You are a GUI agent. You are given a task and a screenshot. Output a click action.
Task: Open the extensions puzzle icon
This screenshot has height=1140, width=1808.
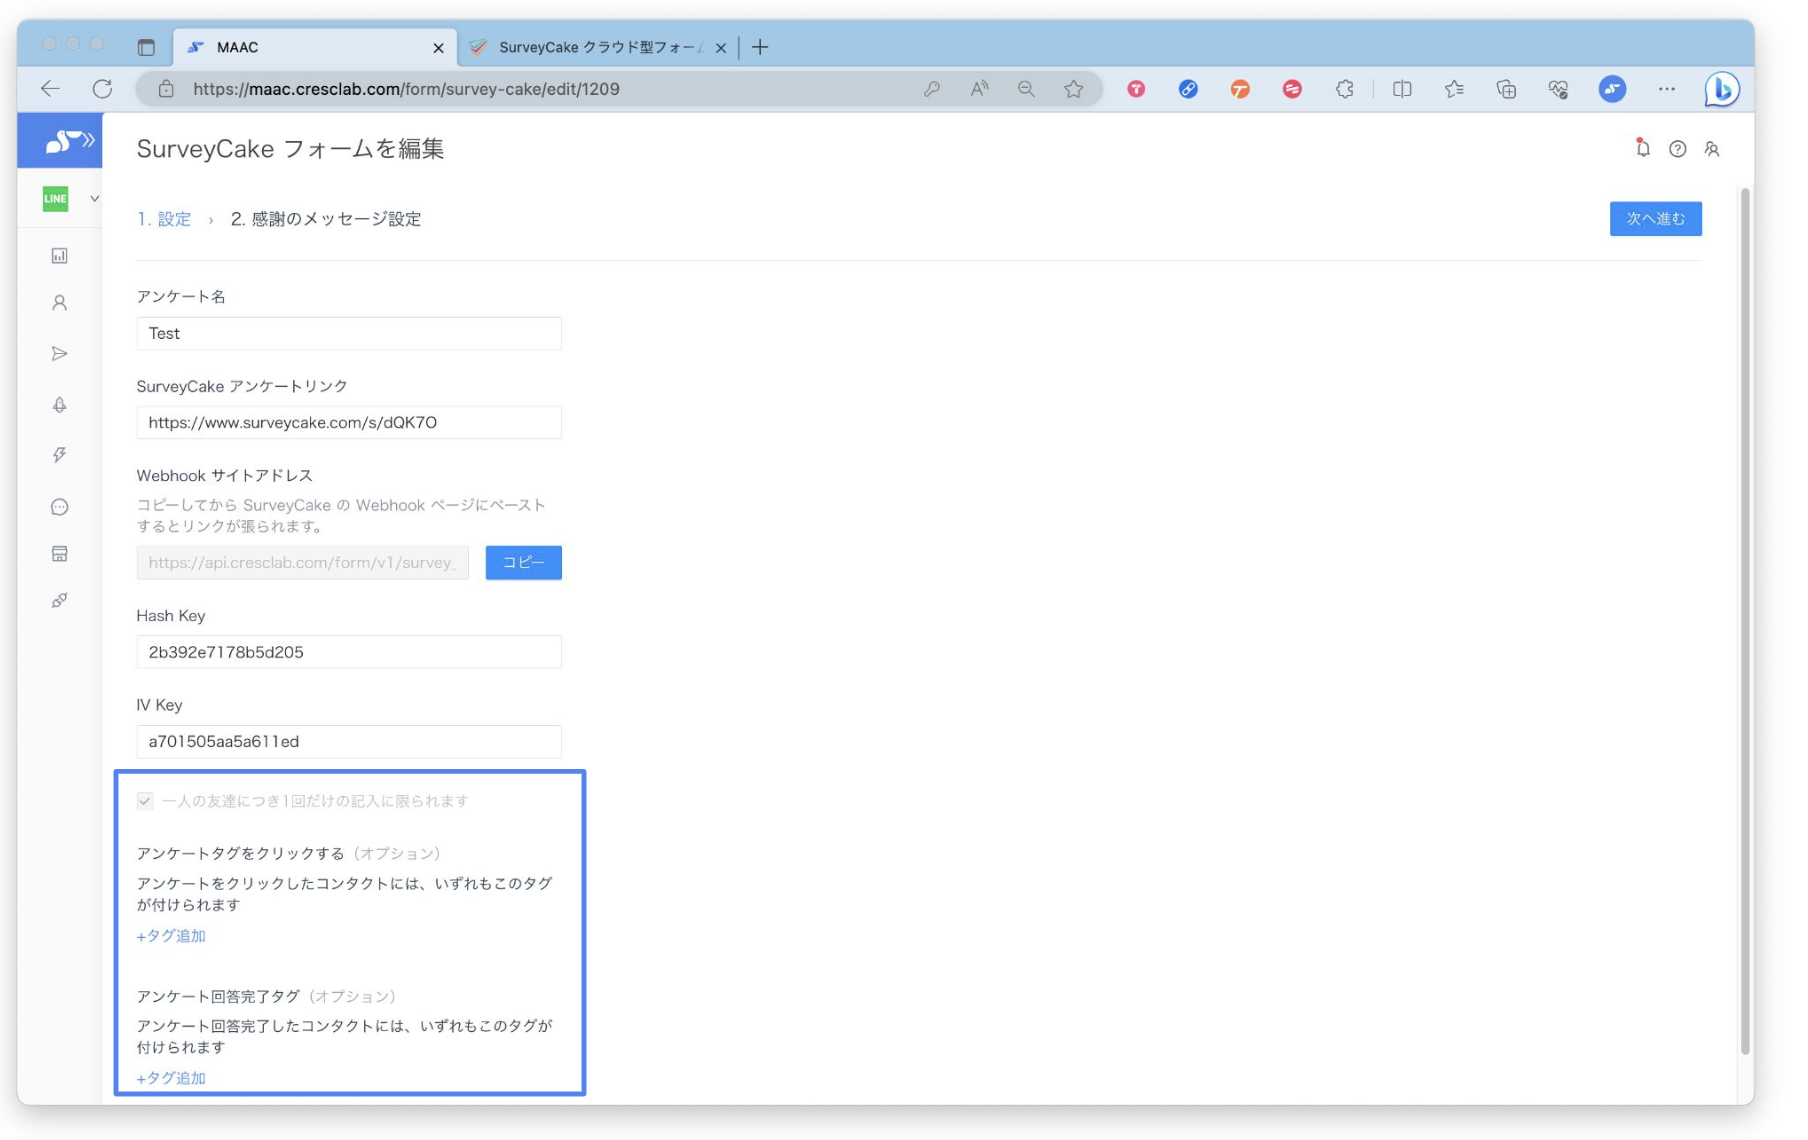point(1344,89)
